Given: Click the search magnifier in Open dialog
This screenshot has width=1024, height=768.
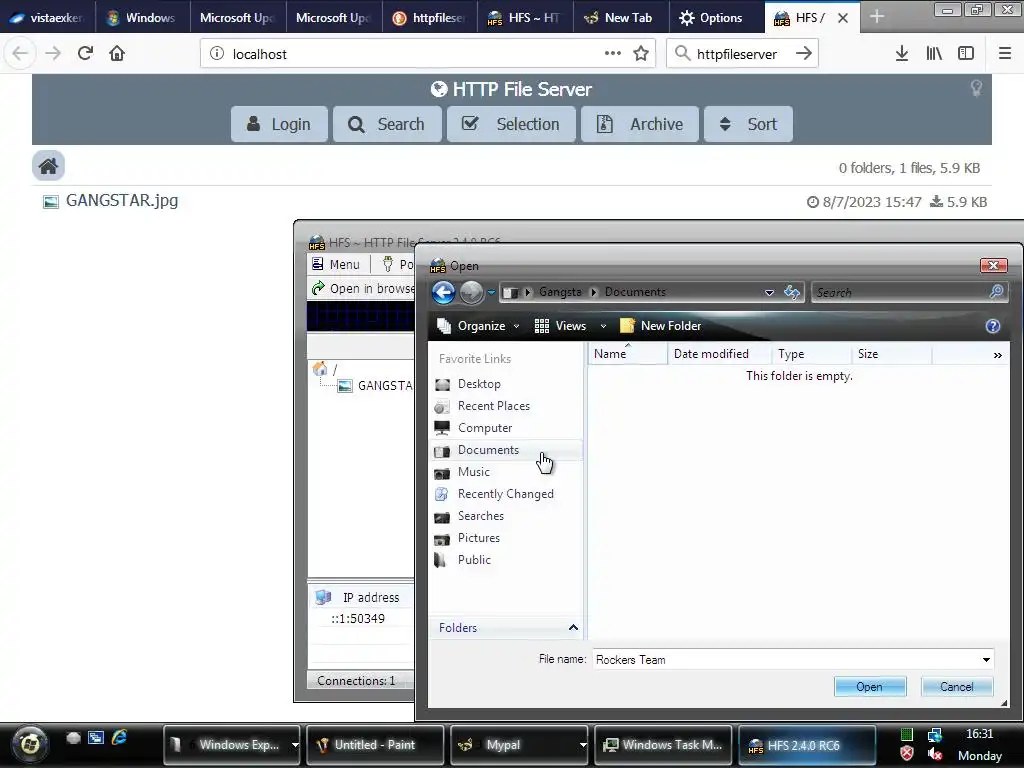Looking at the screenshot, I should 997,292.
